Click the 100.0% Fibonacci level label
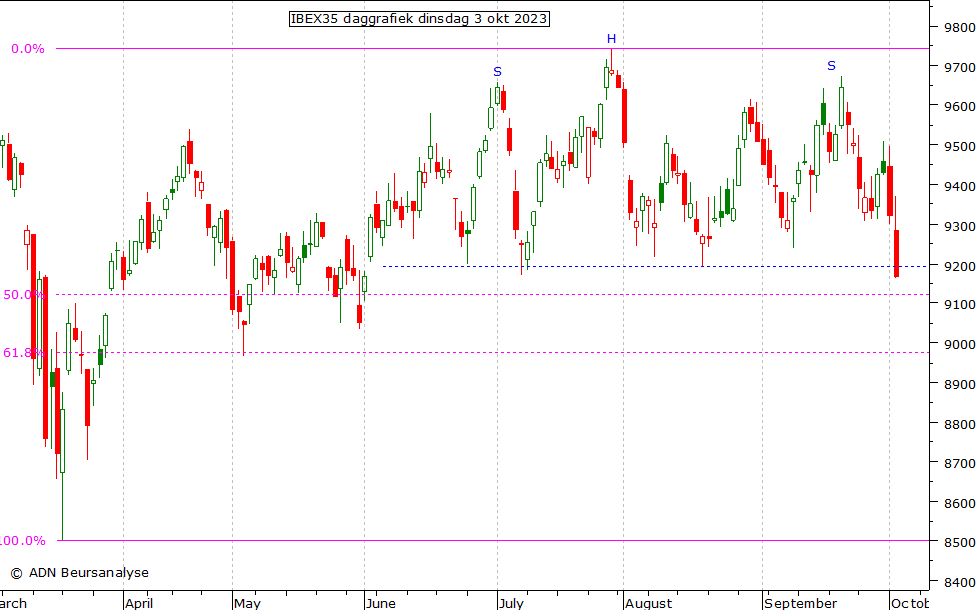980x610 pixels. pyautogui.click(x=22, y=541)
